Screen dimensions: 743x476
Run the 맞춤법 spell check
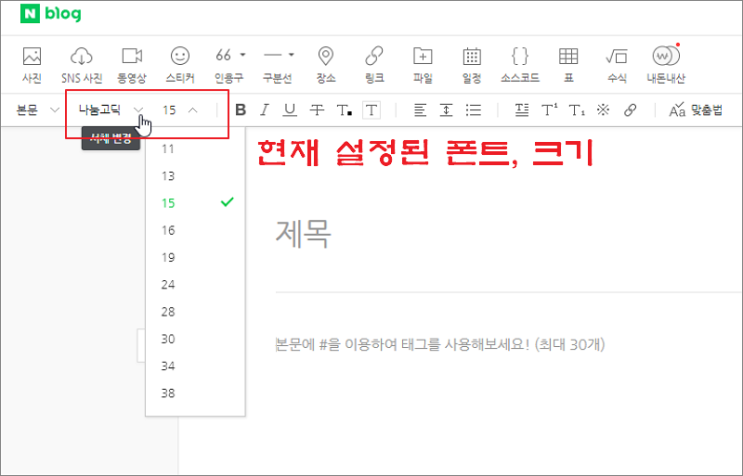[695, 110]
